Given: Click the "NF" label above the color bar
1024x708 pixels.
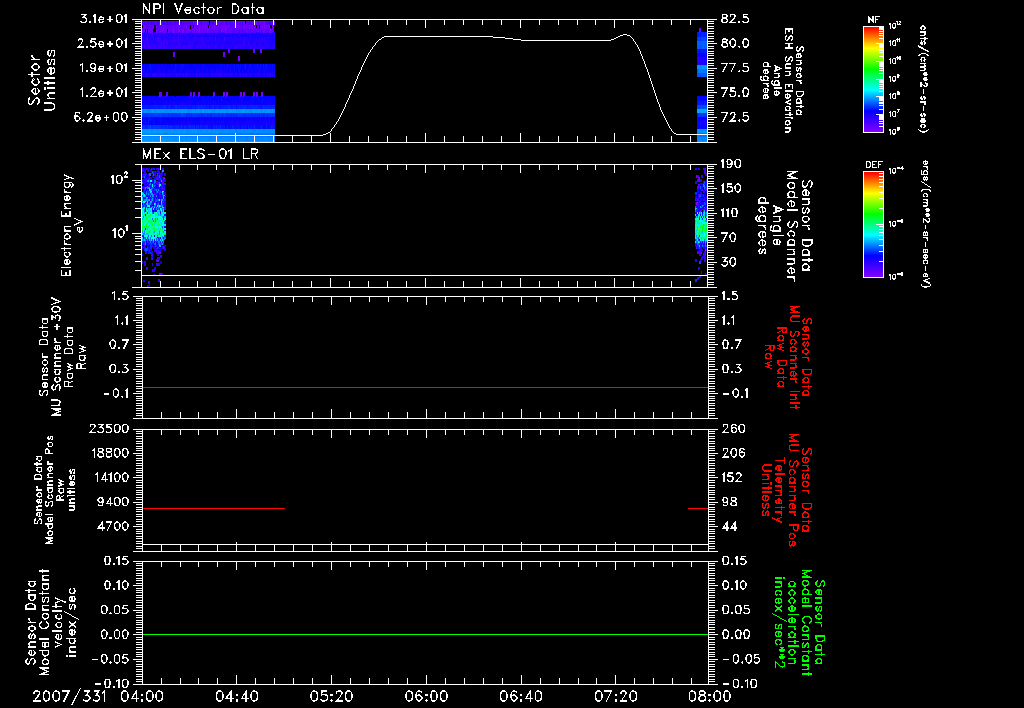Looking at the screenshot, I should click(x=873, y=20).
